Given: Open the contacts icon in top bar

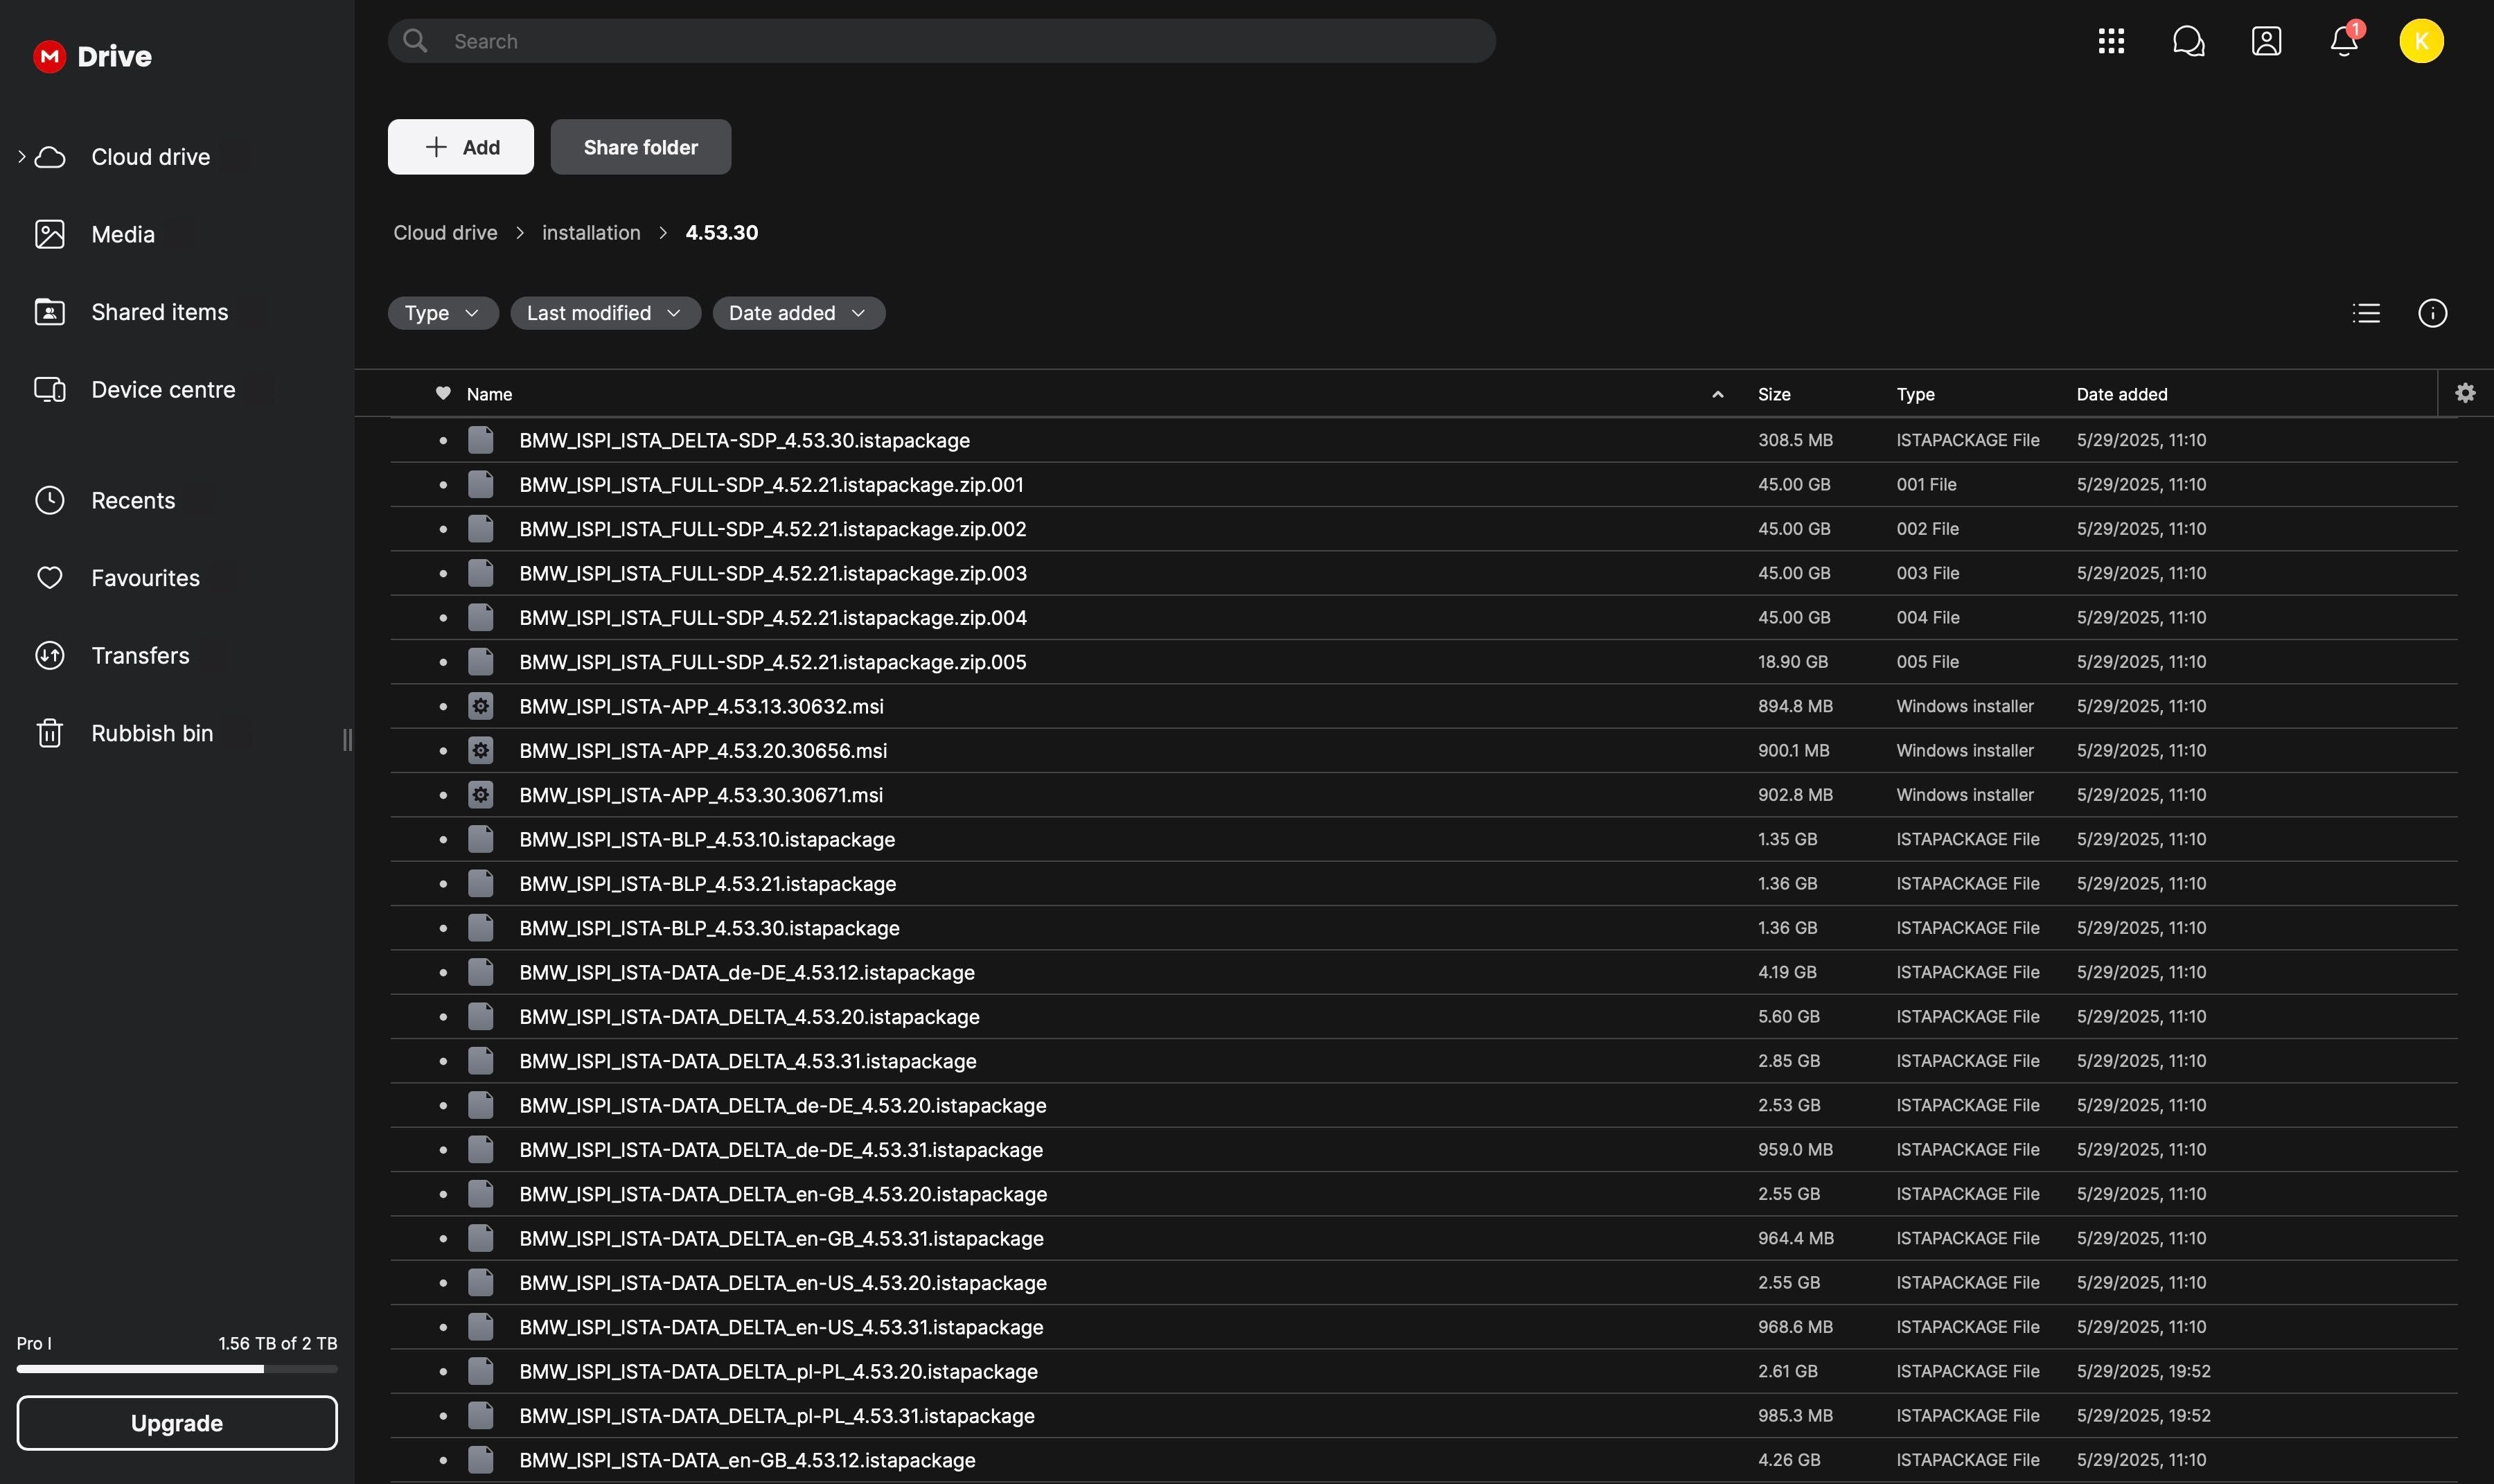Looking at the screenshot, I should pyautogui.click(x=2266, y=41).
